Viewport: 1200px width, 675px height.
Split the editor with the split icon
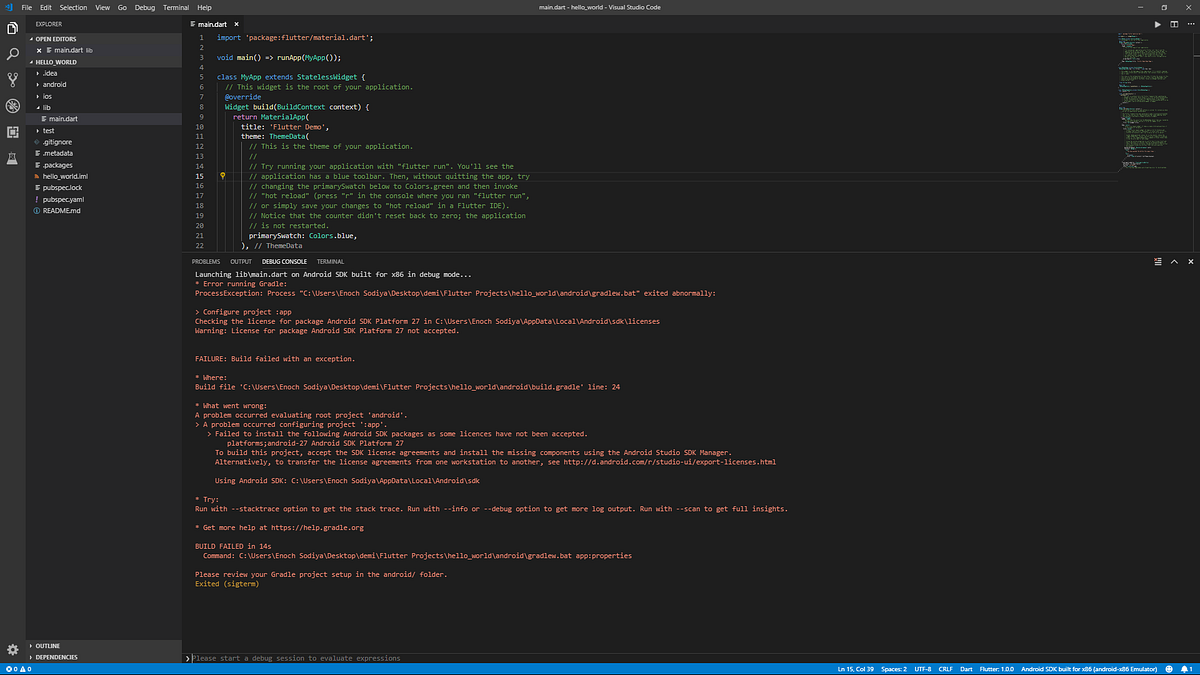[x=1173, y=23]
